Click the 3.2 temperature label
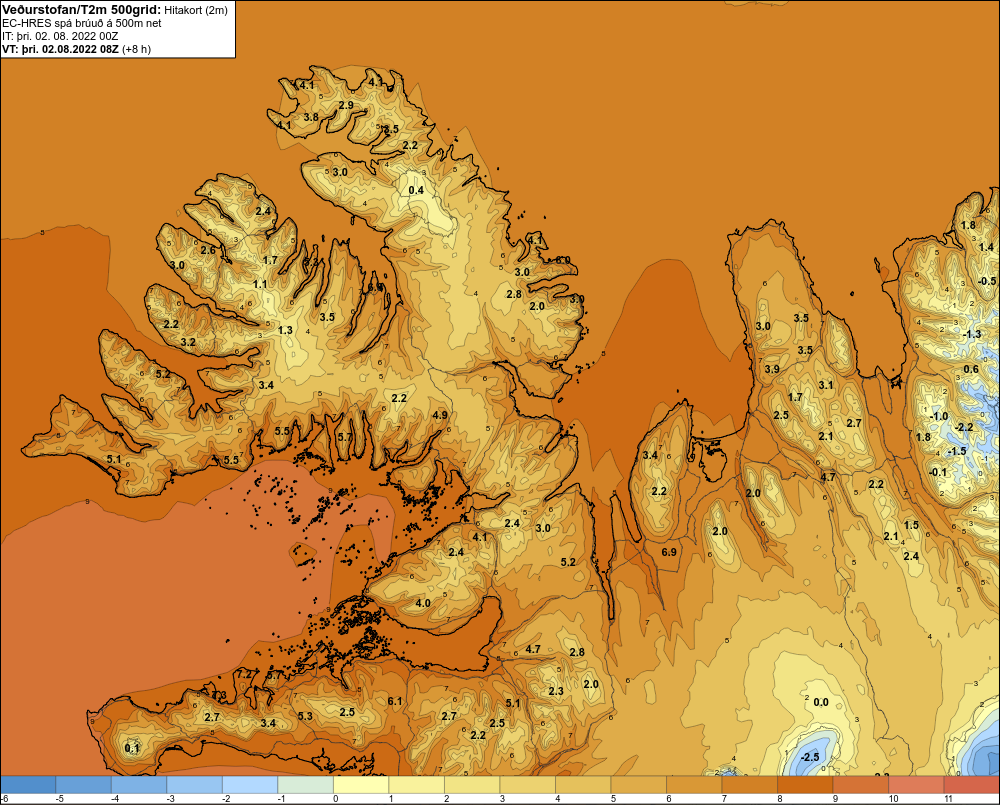Viewport: 1000px width, 805px height. pyautogui.click(x=188, y=343)
